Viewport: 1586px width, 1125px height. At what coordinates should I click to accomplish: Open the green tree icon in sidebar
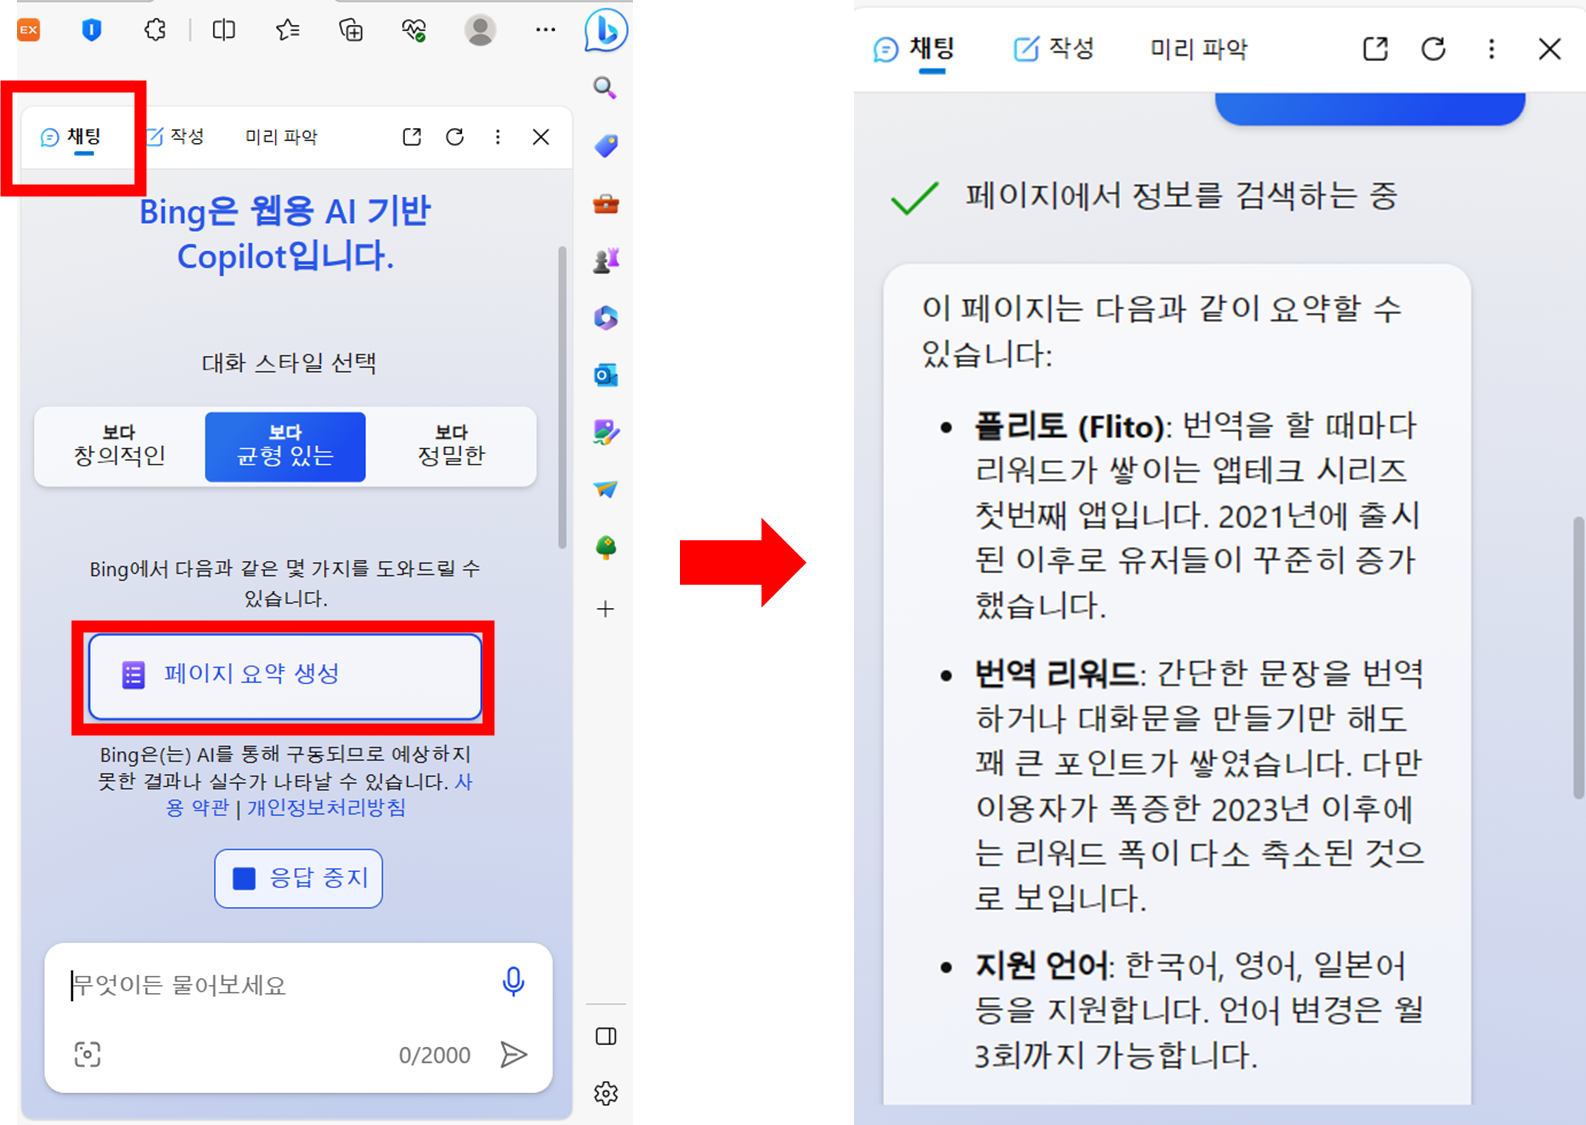coord(606,547)
